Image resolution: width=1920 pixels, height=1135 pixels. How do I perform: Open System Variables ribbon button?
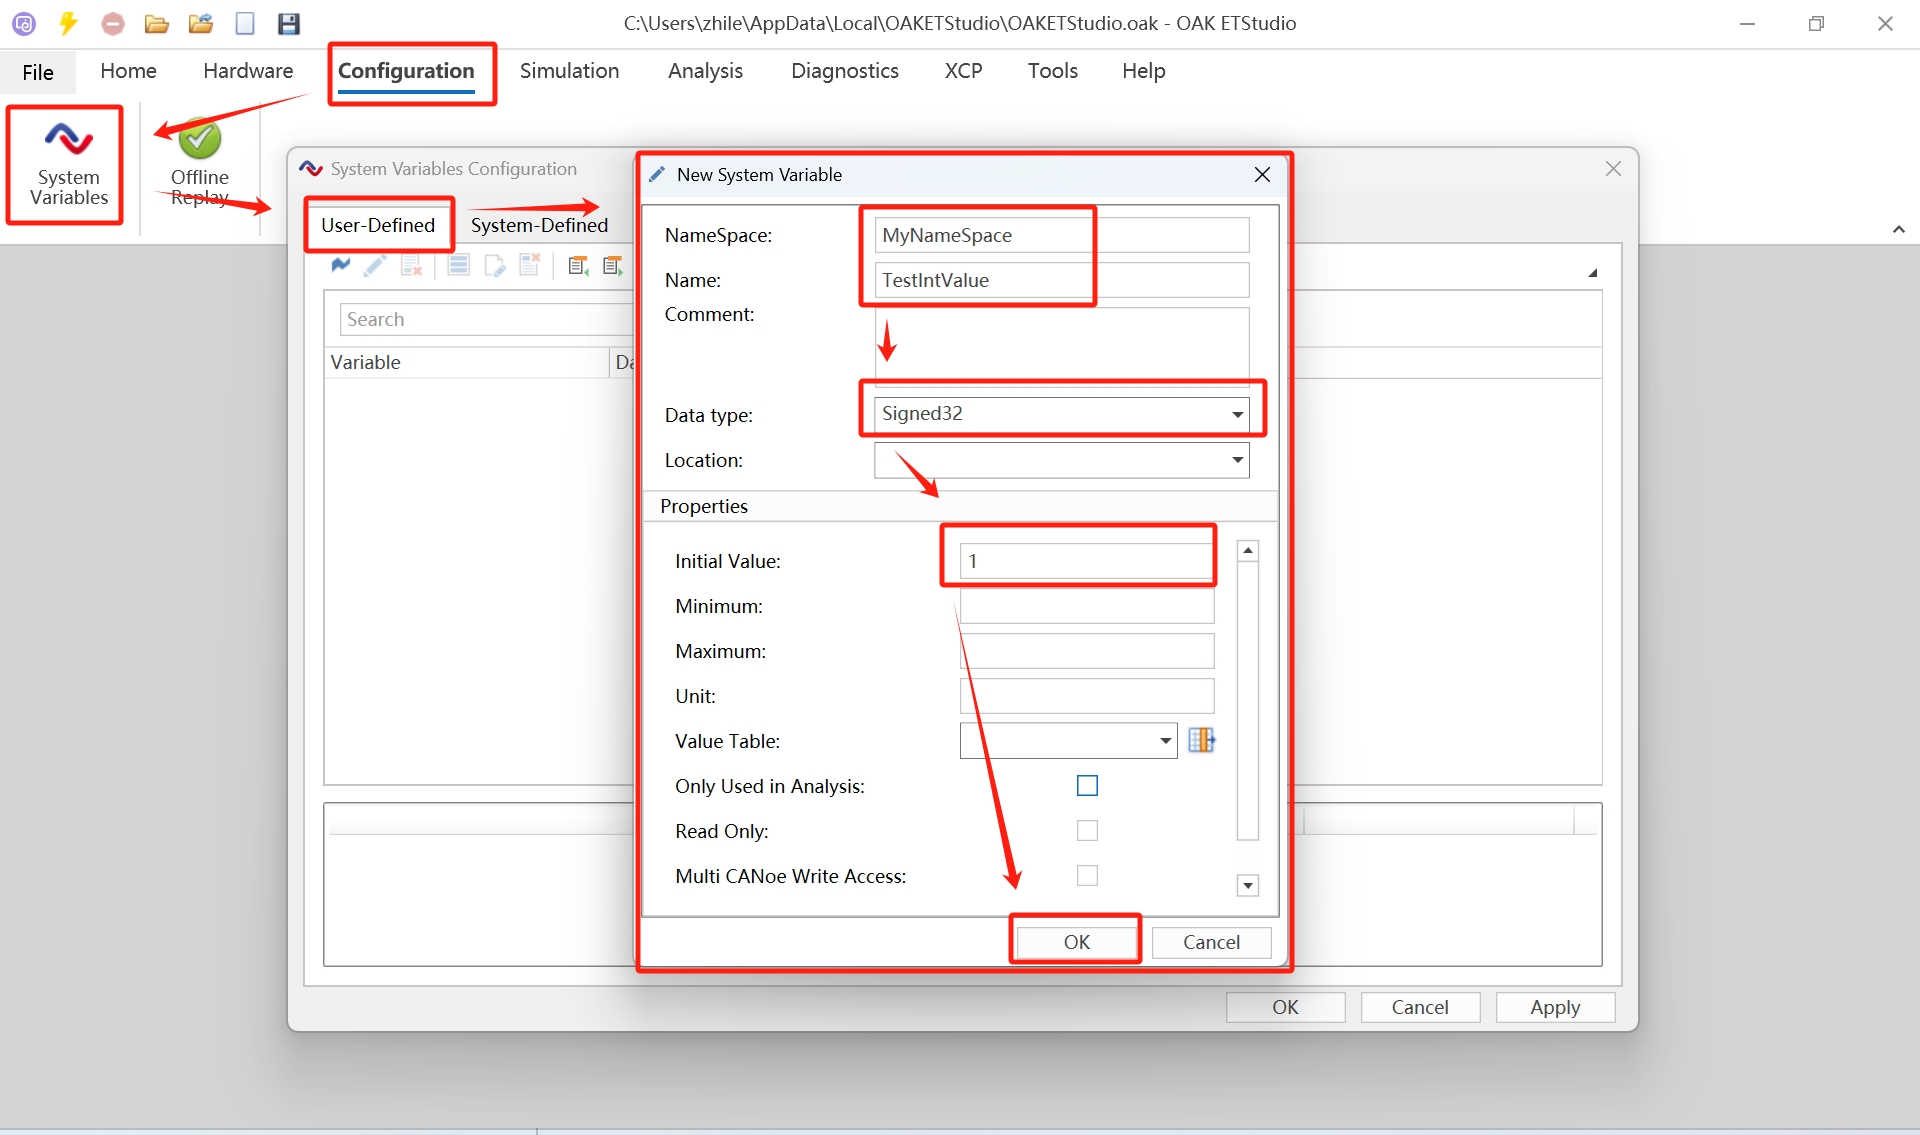click(68, 165)
